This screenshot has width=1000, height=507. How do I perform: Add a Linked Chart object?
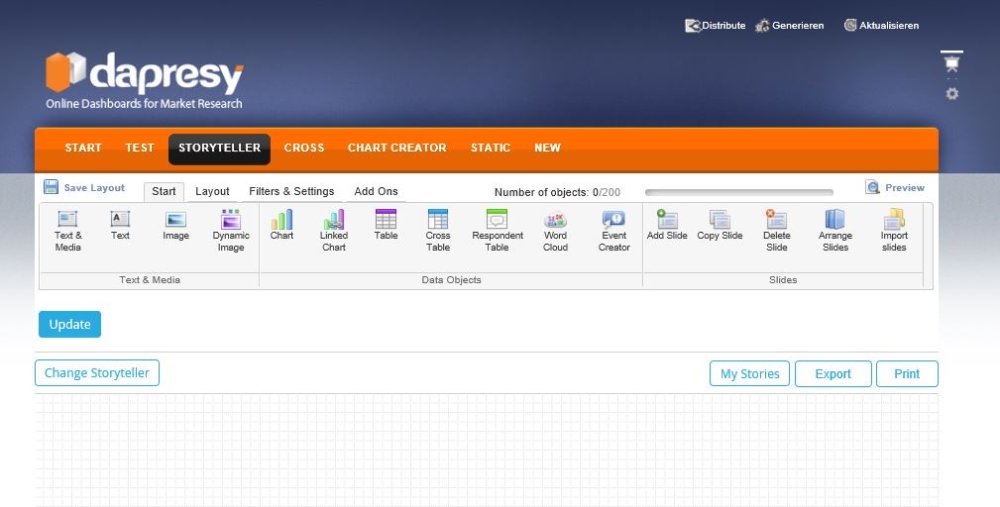coord(334,231)
